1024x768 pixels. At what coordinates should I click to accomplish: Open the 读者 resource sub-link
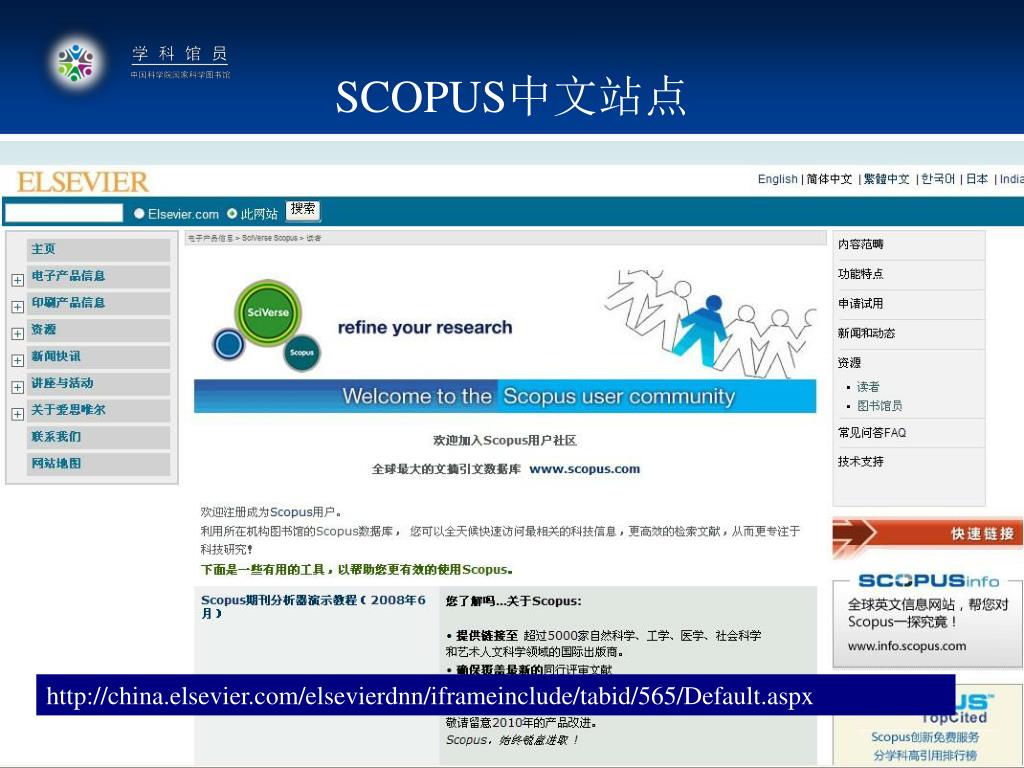pos(869,387)
